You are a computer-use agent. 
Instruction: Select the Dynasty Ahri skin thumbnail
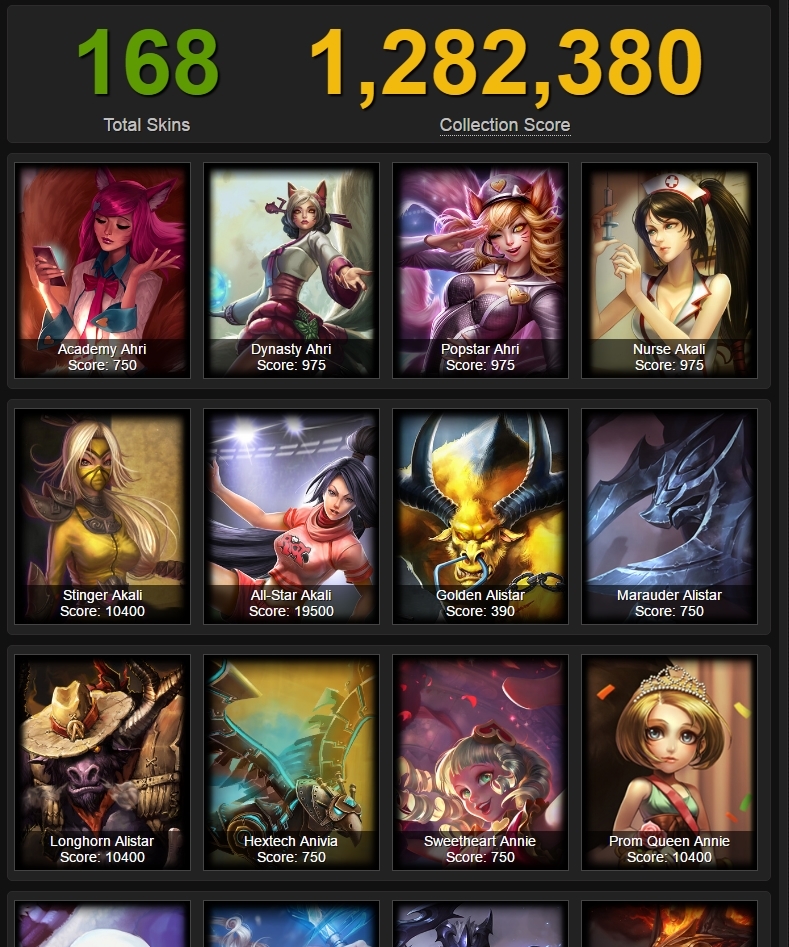point(291,271)
